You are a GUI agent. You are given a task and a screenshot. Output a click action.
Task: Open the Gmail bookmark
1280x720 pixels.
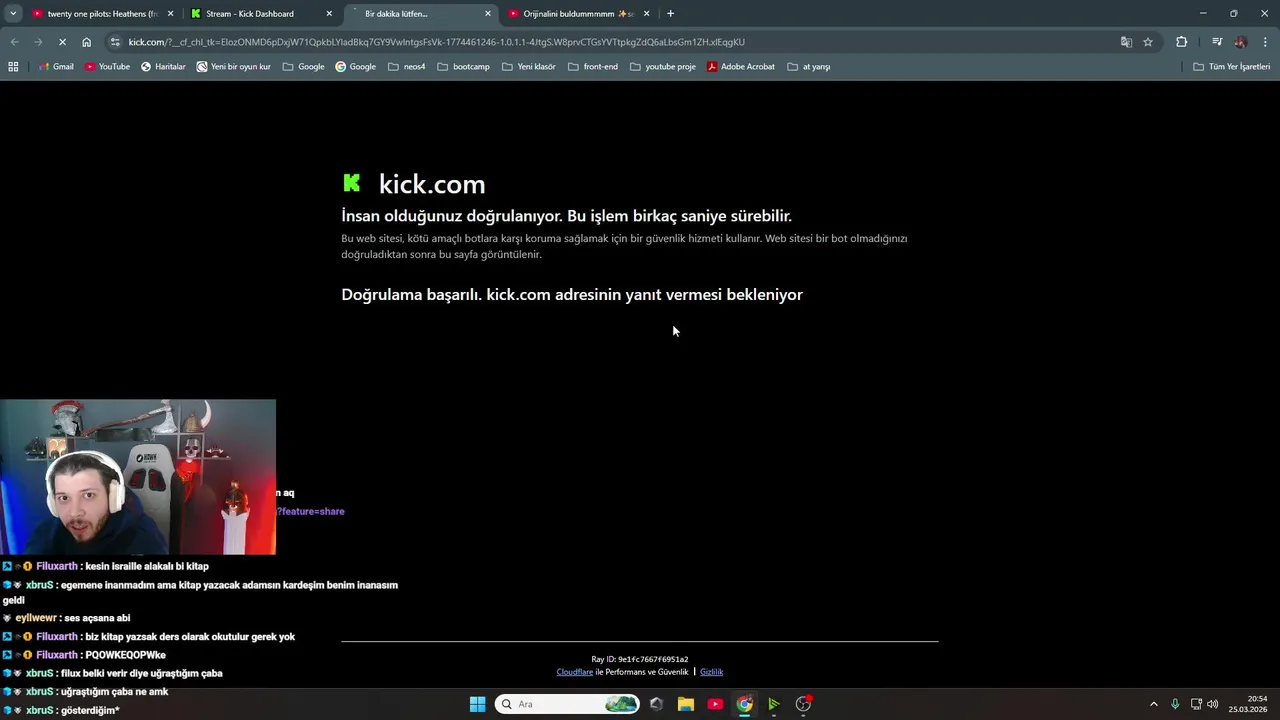tap(56, 67)
